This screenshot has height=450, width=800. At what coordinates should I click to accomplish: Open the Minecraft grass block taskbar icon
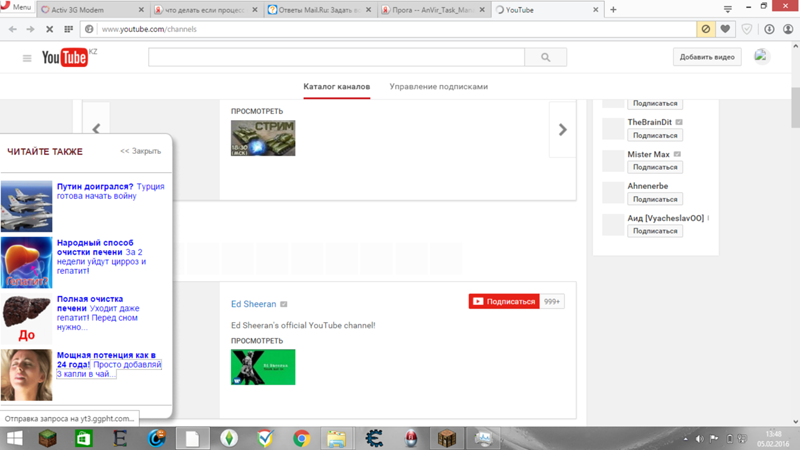click(47, 438)
